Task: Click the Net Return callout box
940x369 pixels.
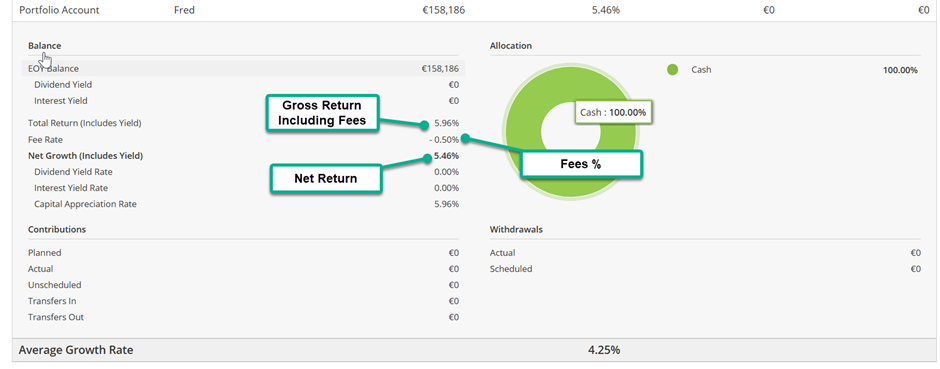Action: coord(326,179)
